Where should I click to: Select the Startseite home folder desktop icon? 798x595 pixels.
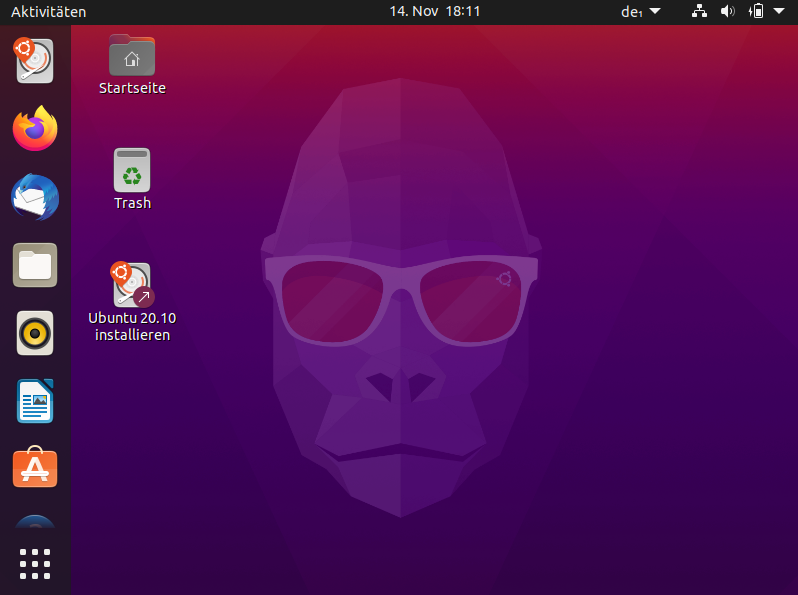(132, 65)
